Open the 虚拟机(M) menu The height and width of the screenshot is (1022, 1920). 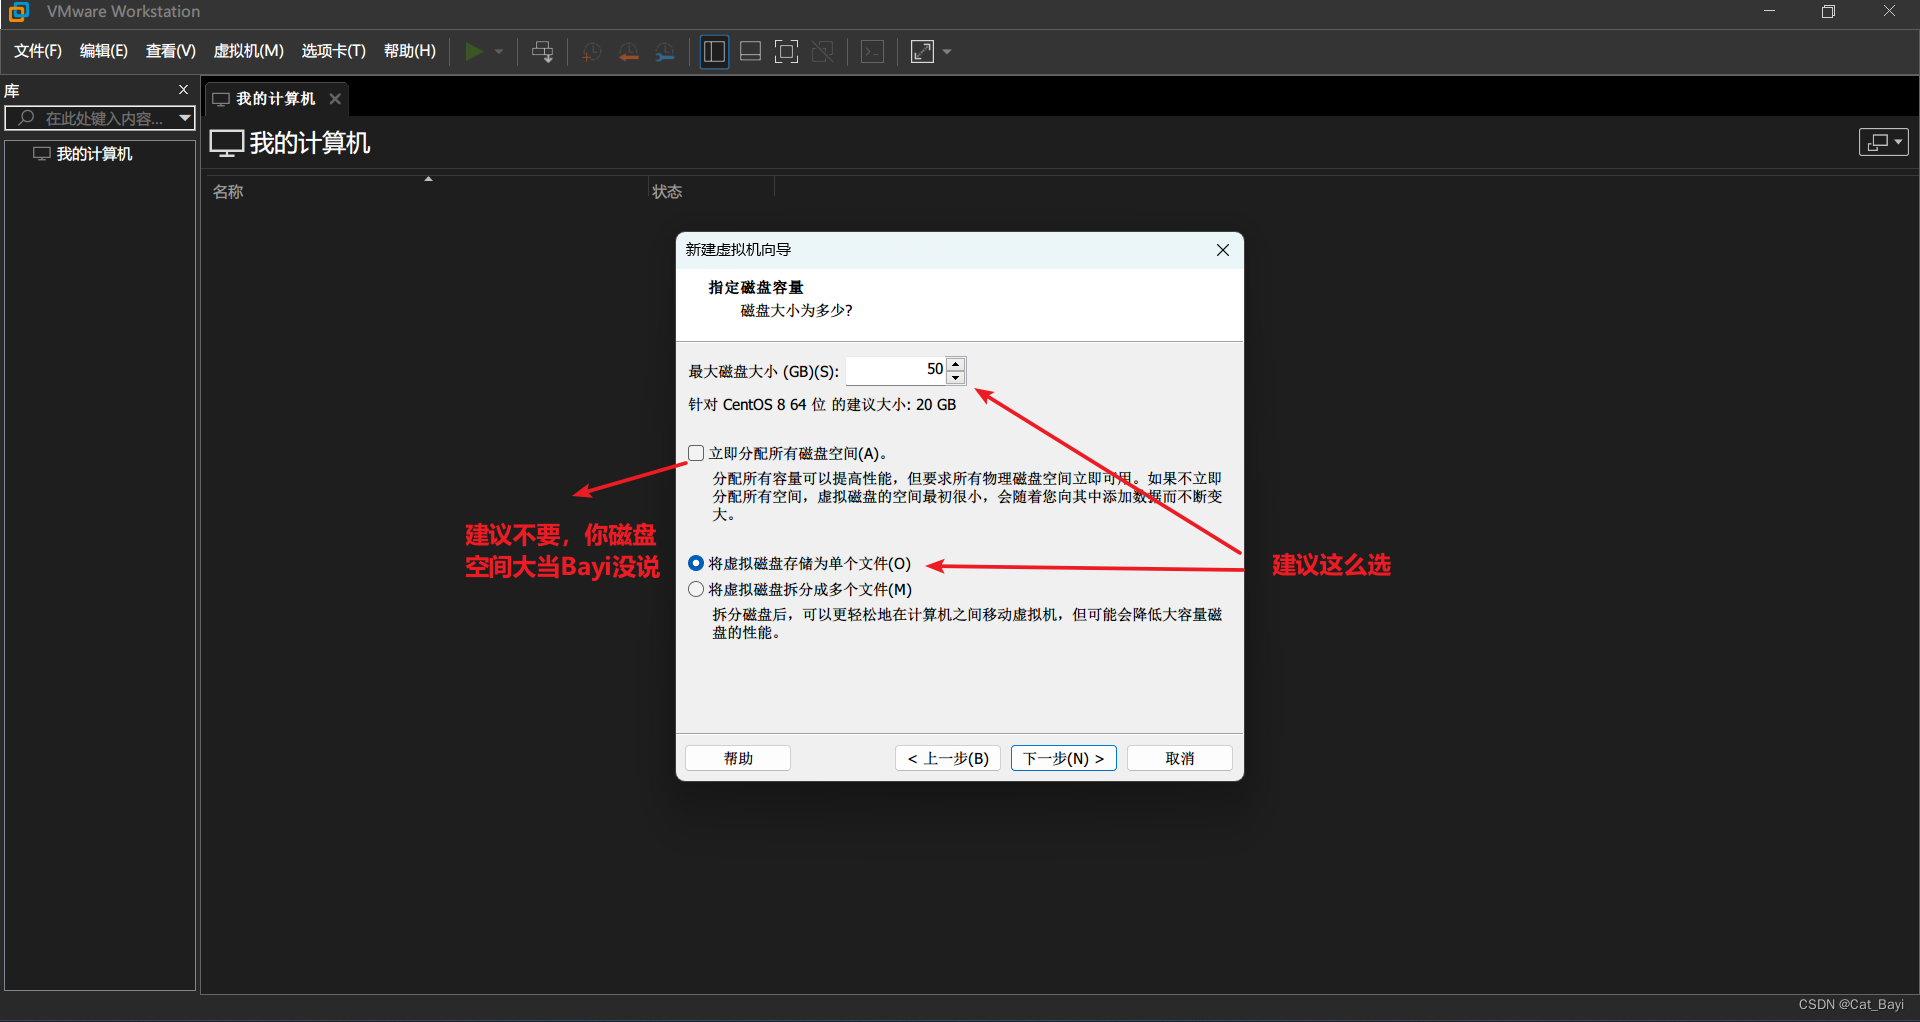[249, 51]
